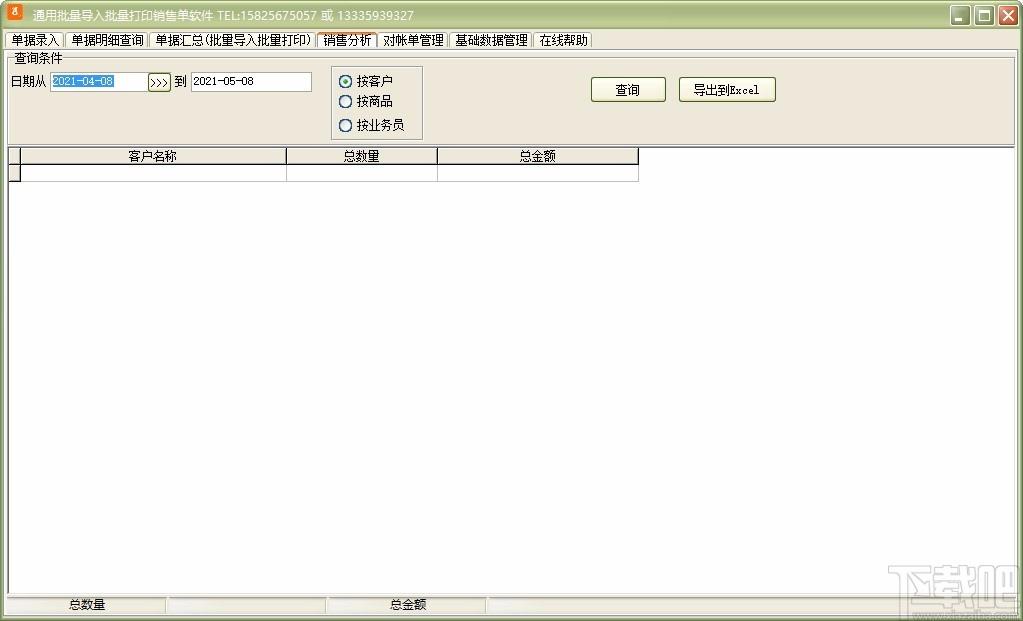Click the 查询 button

click(628, 90)
